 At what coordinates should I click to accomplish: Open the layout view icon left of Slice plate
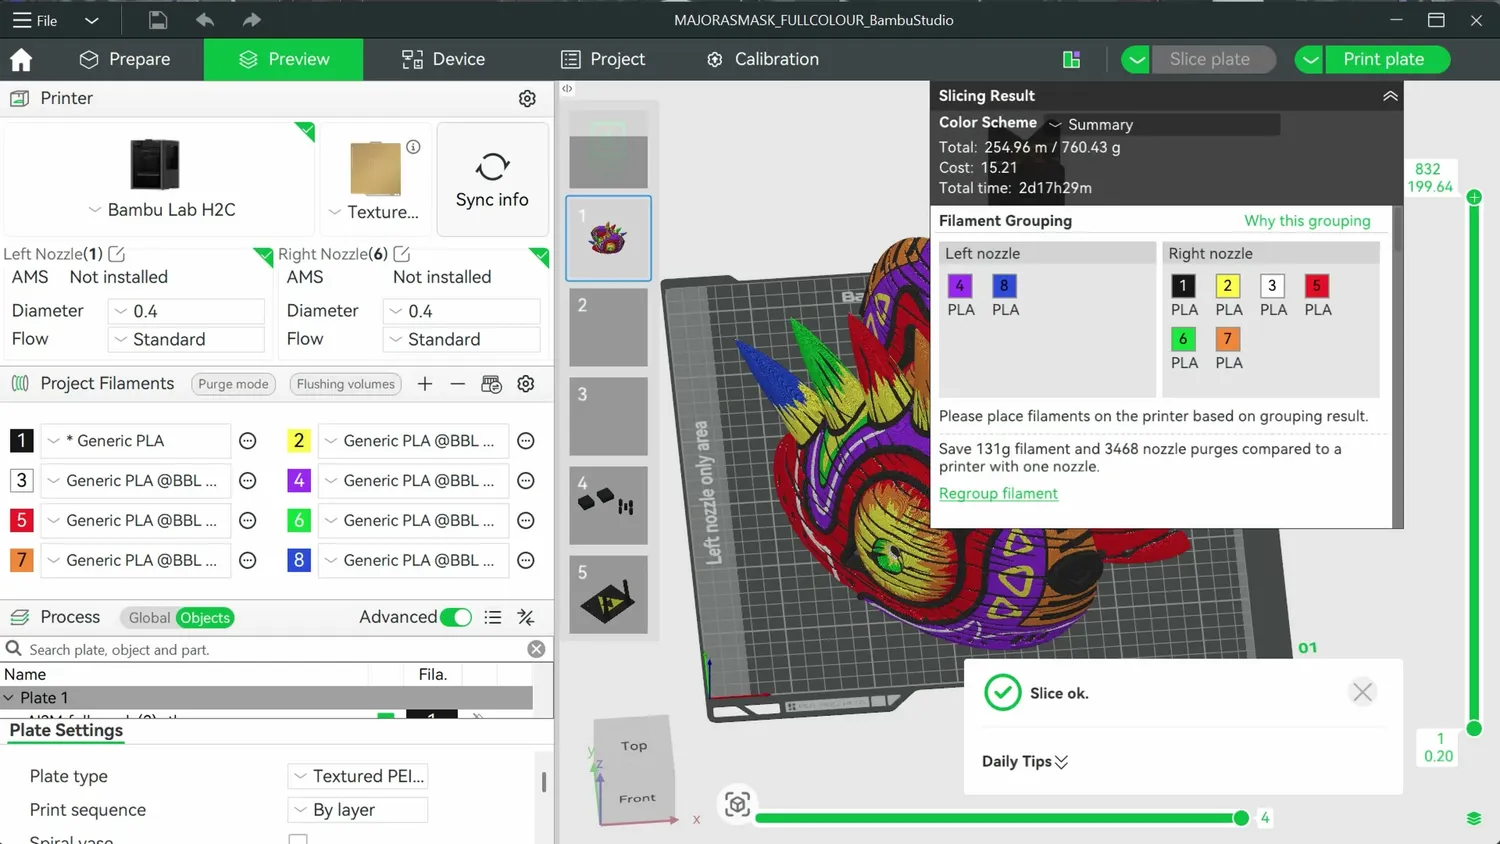coord(1072,60)
